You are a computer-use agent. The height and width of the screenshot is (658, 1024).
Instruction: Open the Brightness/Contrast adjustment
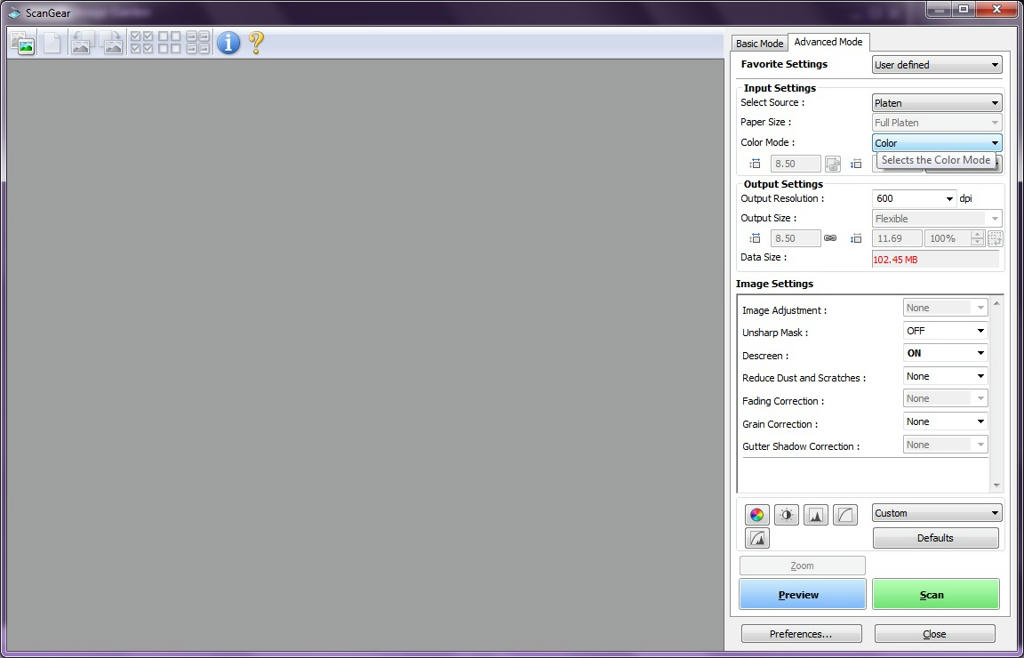tap(787, 515)
